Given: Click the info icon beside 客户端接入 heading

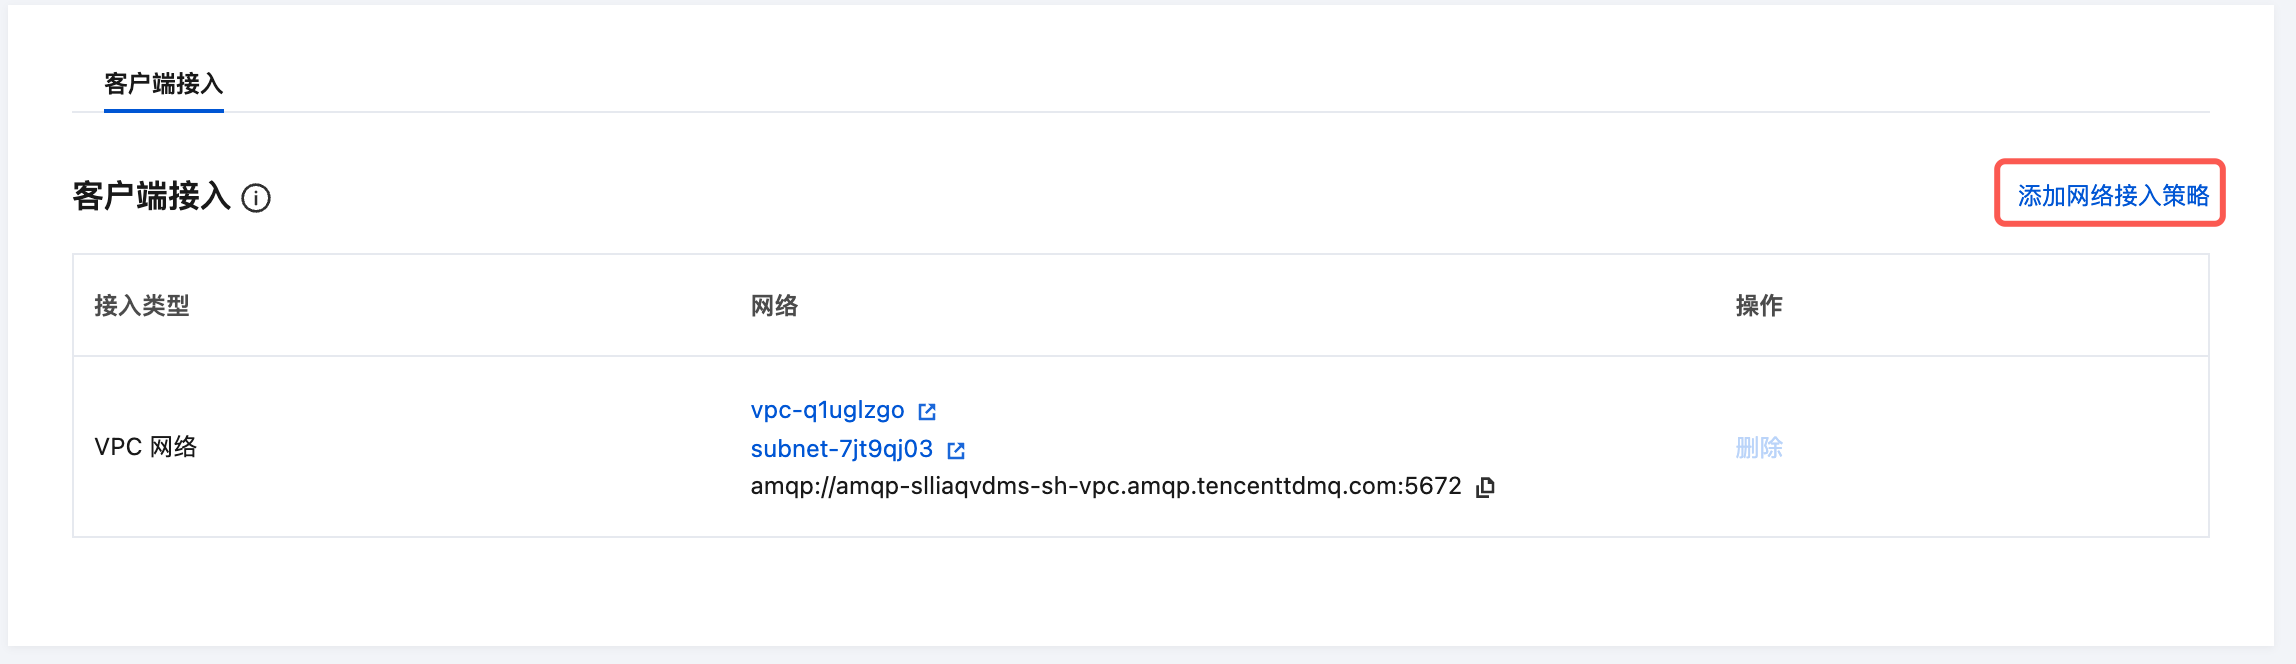Looking at the screenshot, I should click(x=256, y=198).
